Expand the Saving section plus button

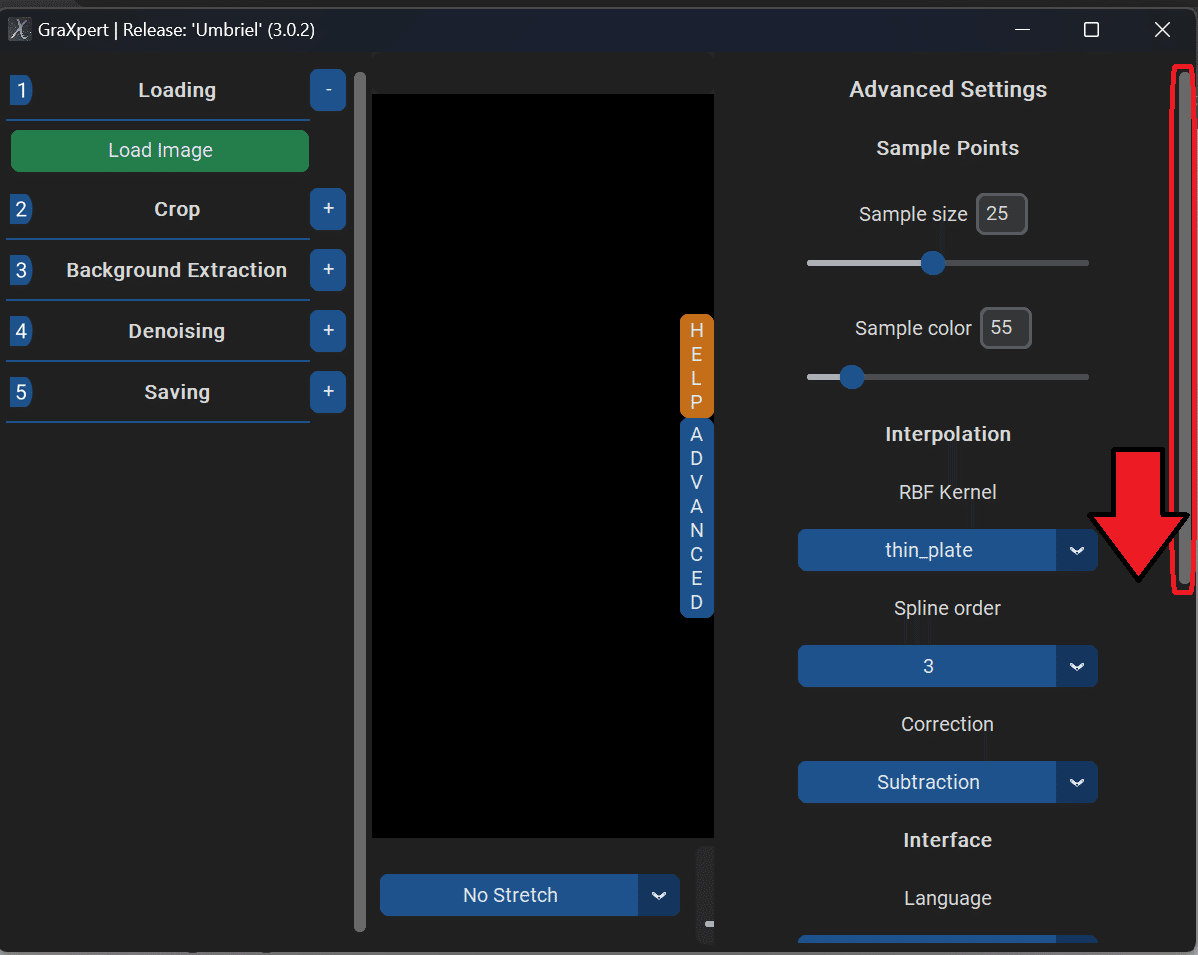coord(329,392)
